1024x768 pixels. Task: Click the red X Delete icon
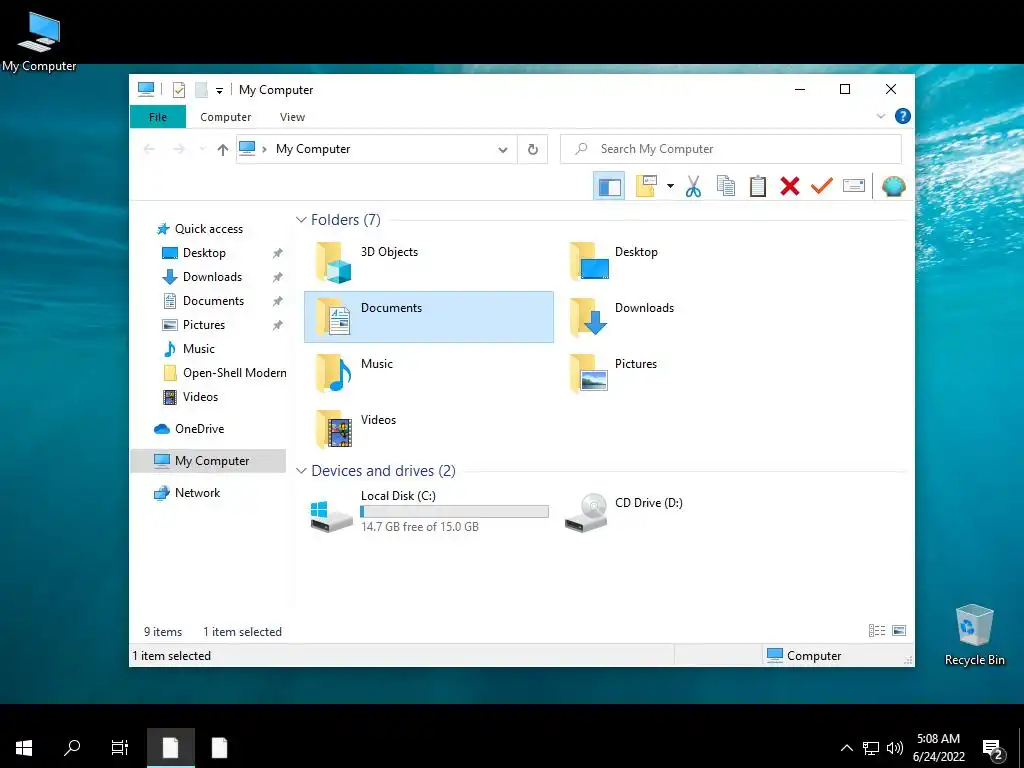coord(790,187)
